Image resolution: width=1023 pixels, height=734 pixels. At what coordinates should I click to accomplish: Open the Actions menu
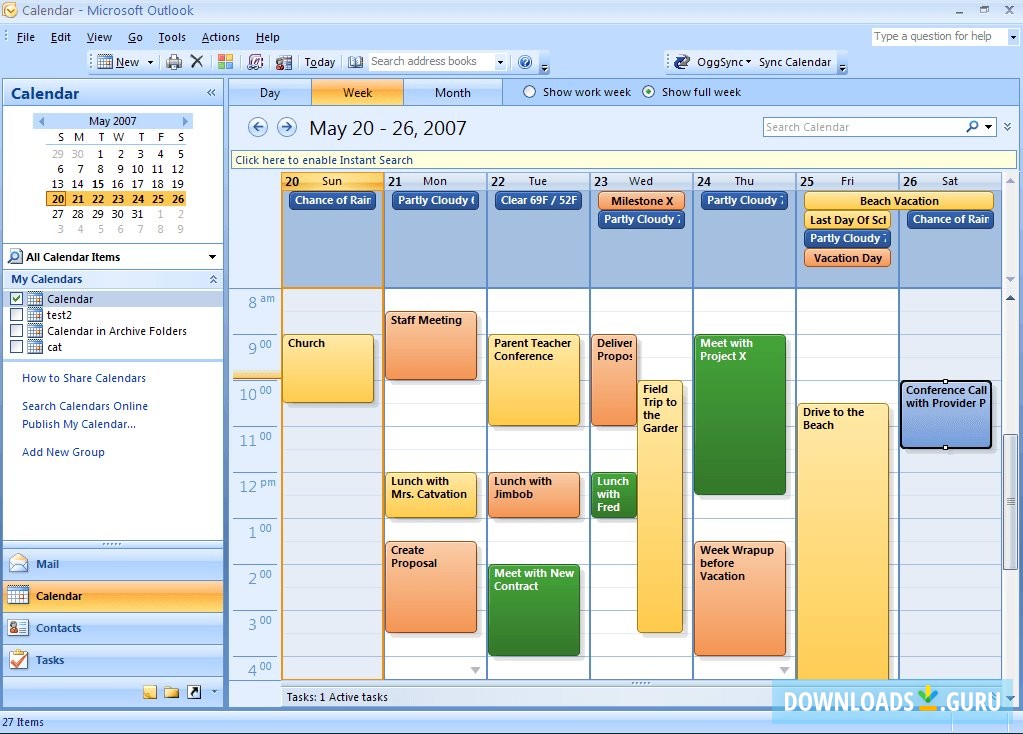[221, 37]
